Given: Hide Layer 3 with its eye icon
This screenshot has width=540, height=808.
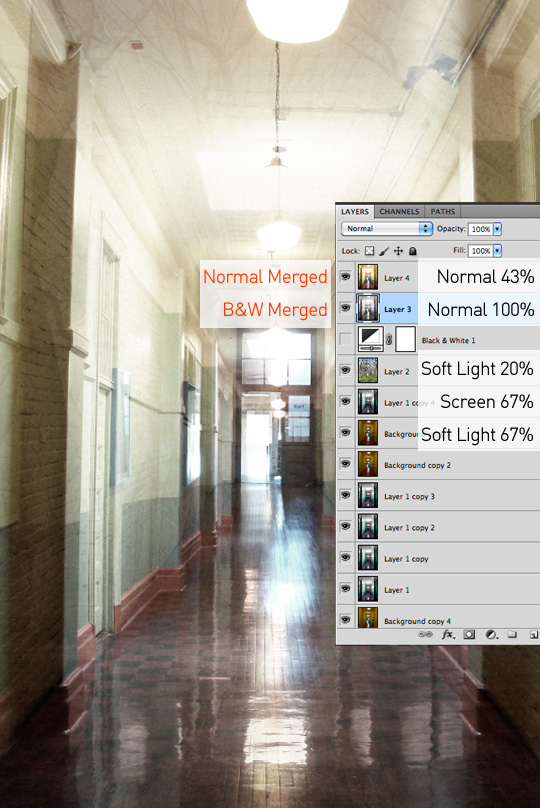Looking at the screenshot, I should [345, 308].
